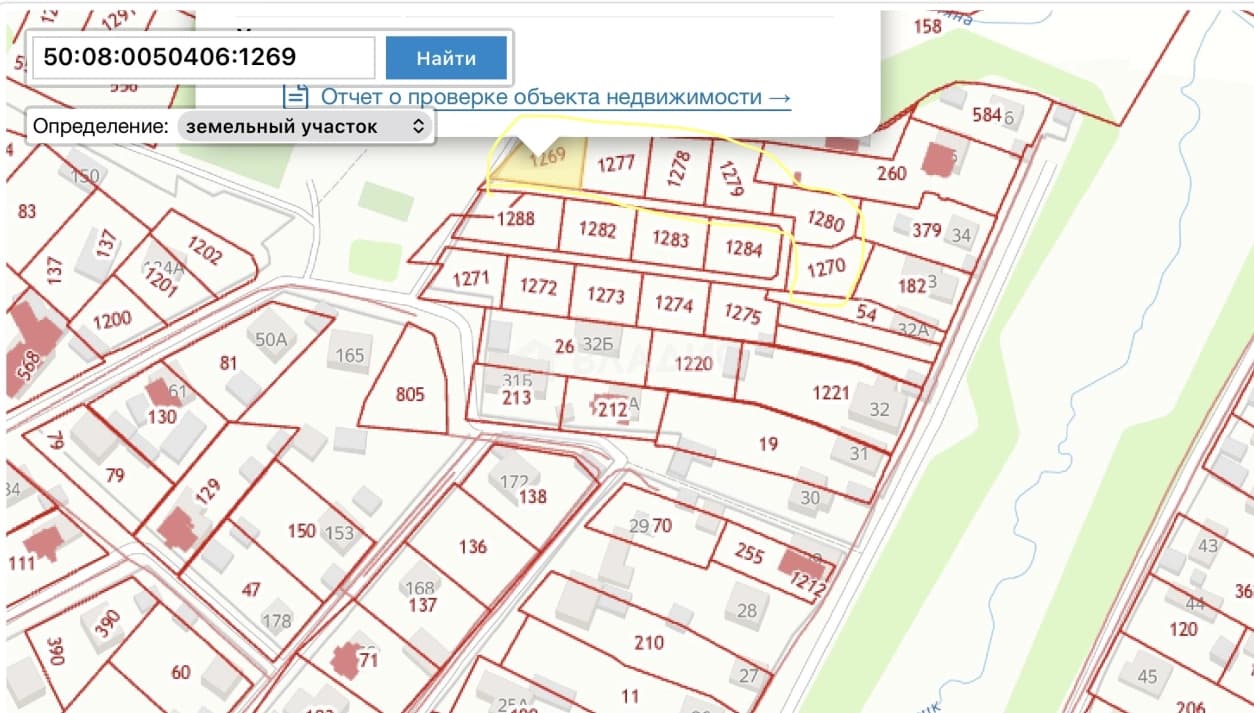Select parcel 1284 on the map
This screenshot has width=1254, height=713.
tap(743, 248)
